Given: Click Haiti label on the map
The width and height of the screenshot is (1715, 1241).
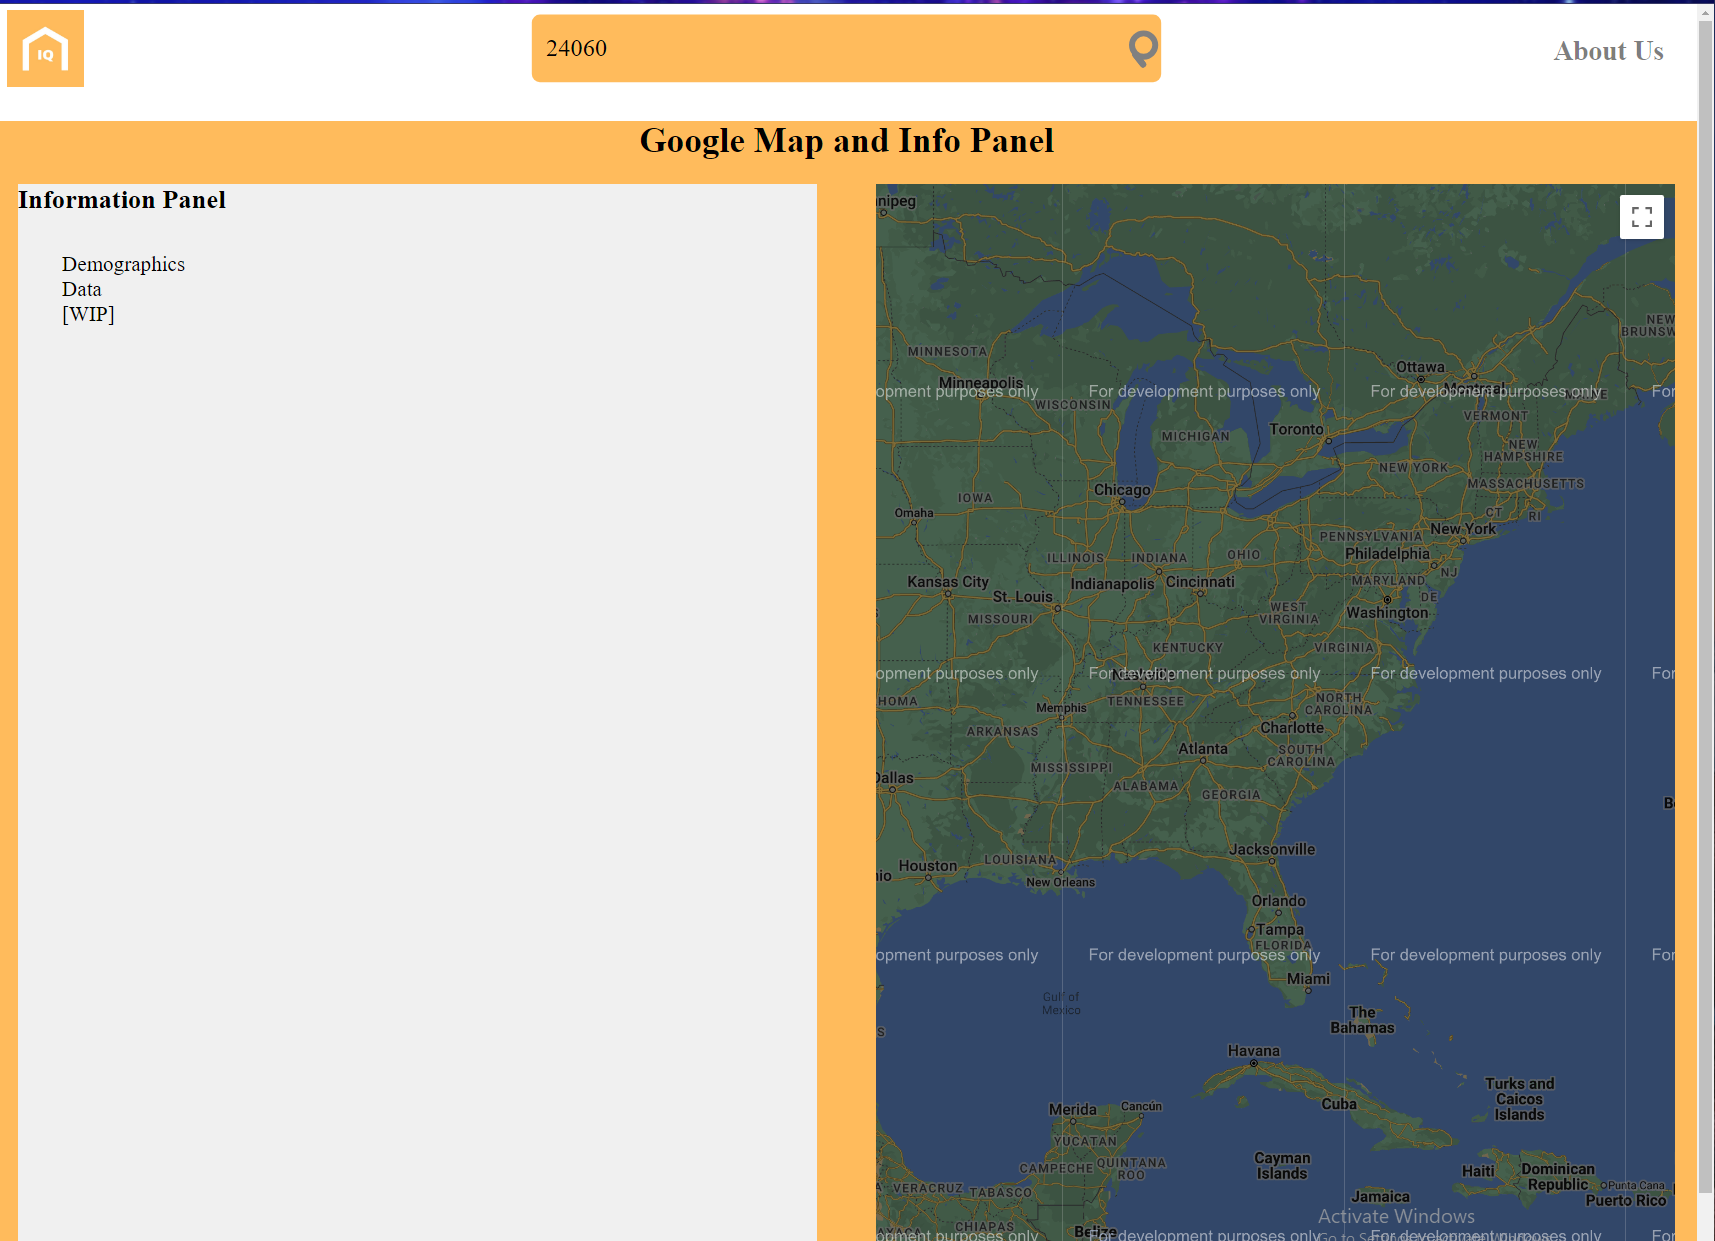Looking at the screenshot, I should (x=1478, y=1171).
